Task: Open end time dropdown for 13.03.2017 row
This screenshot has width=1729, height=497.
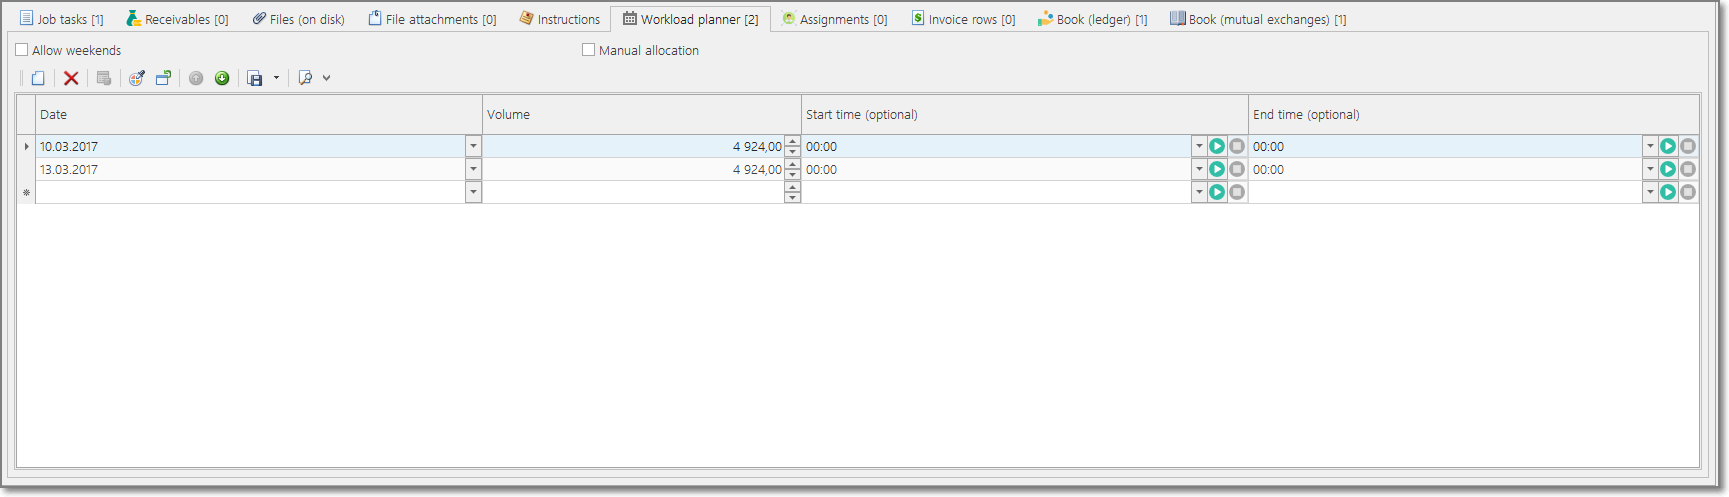Action: point(1650,169)
